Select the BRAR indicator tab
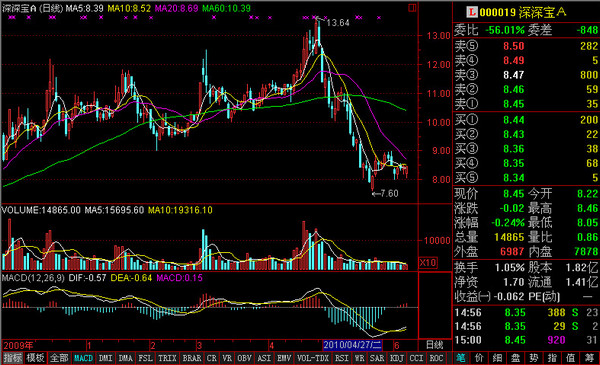Screen dimensions: 600x365 point(191,358)
